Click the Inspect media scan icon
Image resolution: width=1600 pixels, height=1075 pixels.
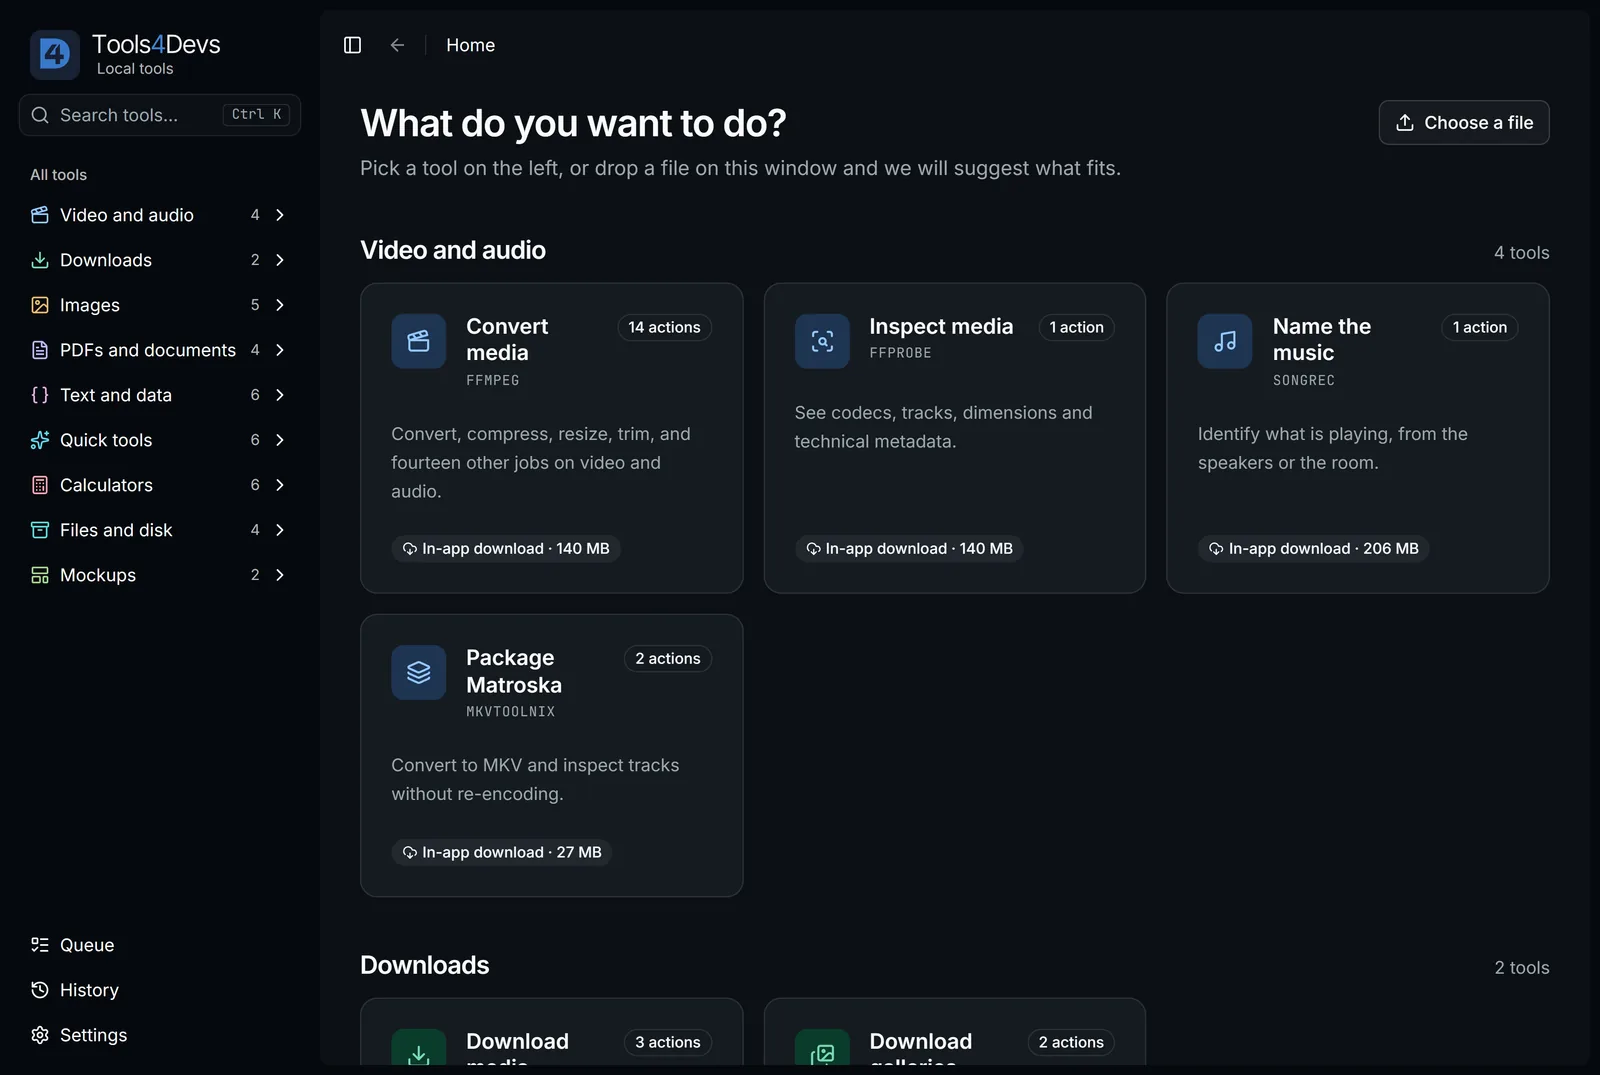822,341
